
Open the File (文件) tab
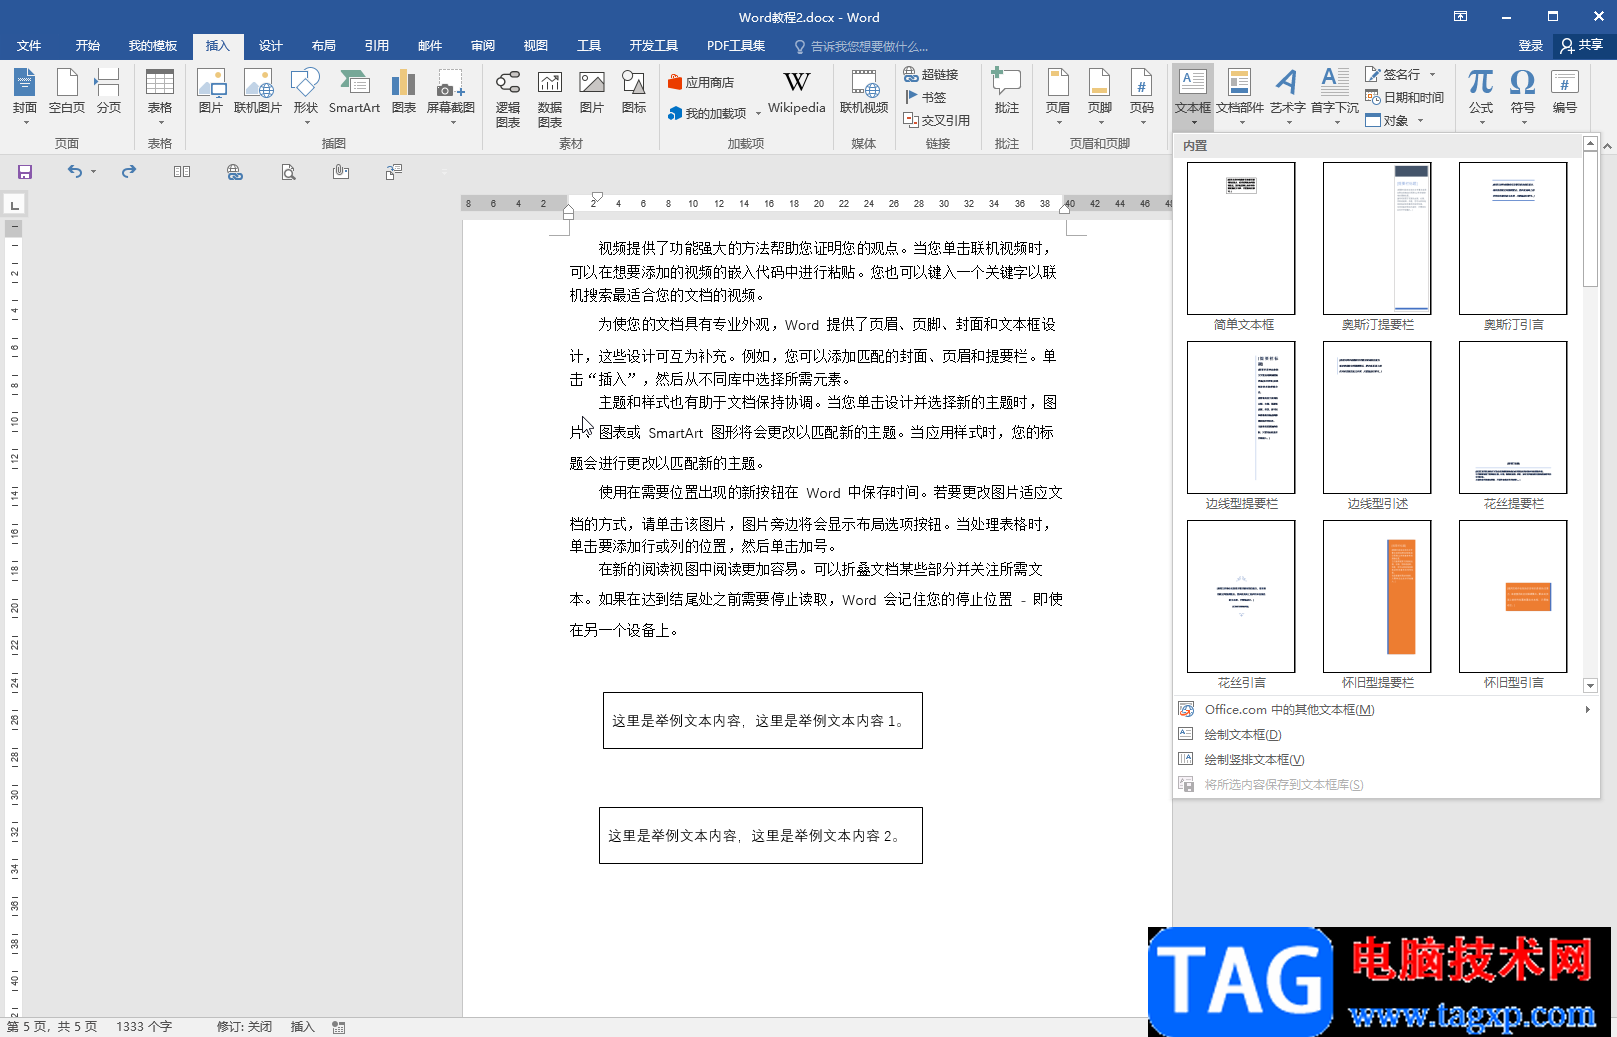[x=29, y=46]
